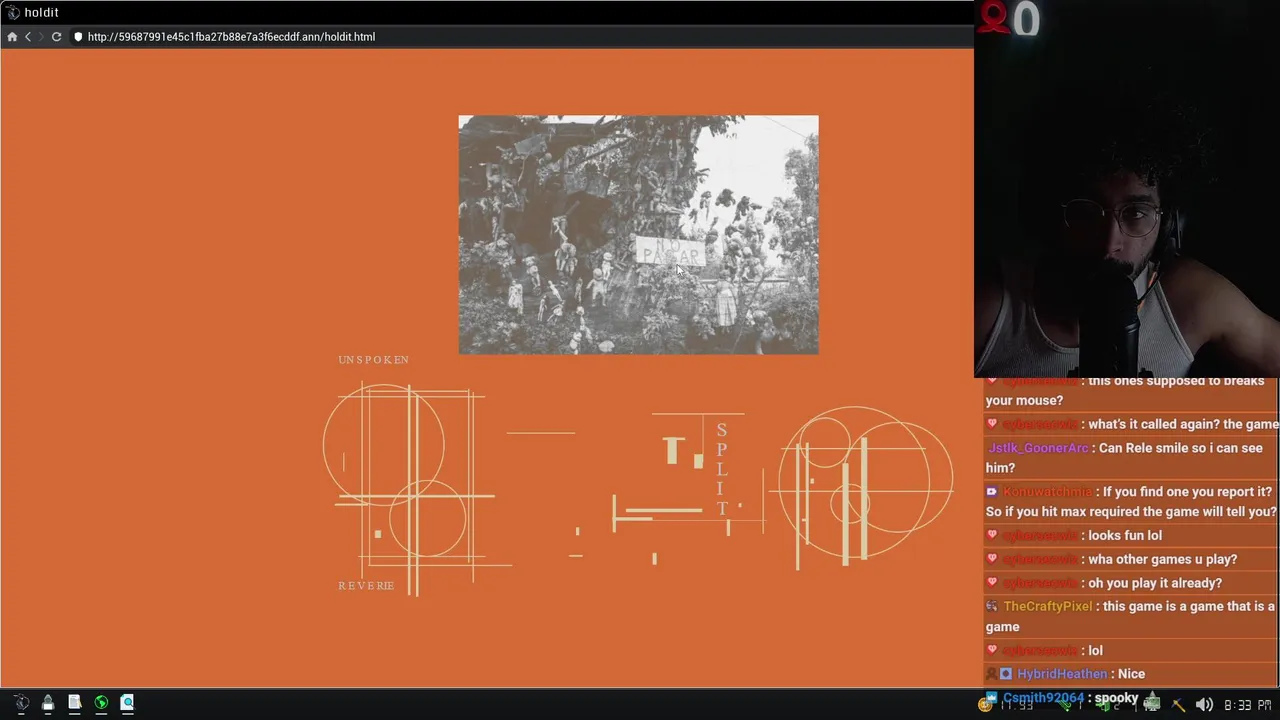The image size is (1280, 720).
Task: Open the notepad document app in taskbar
Action: (x=74, y=703)
